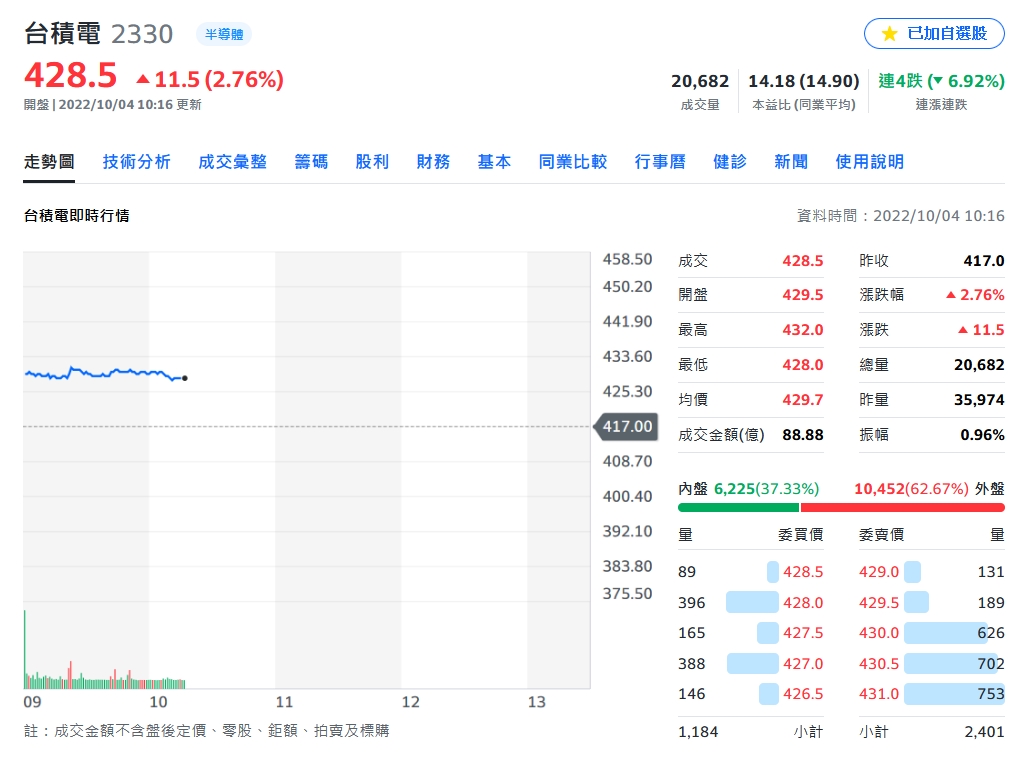
Task: Click the bid price 427.5
Action: click(x=803, y=632)
